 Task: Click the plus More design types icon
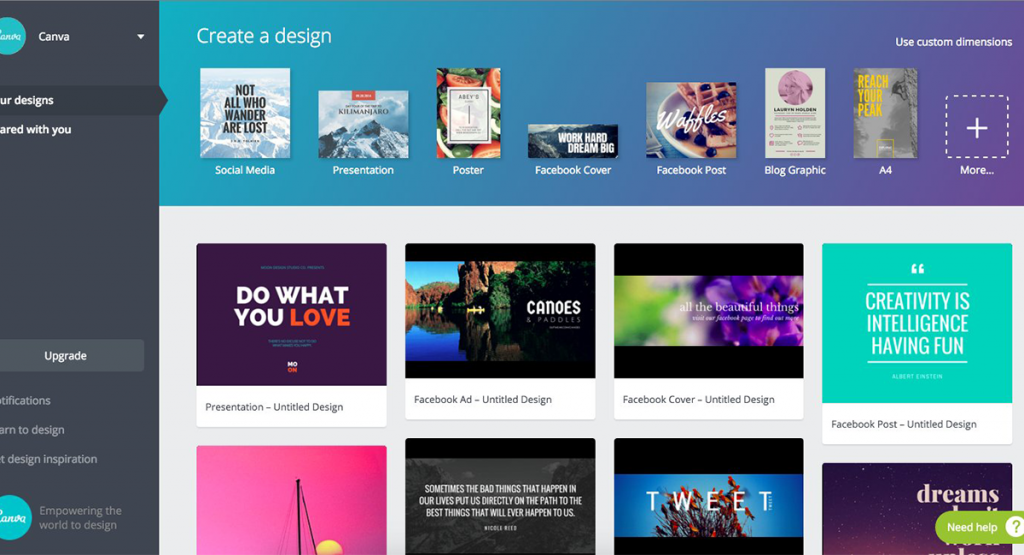coord(977,127)
